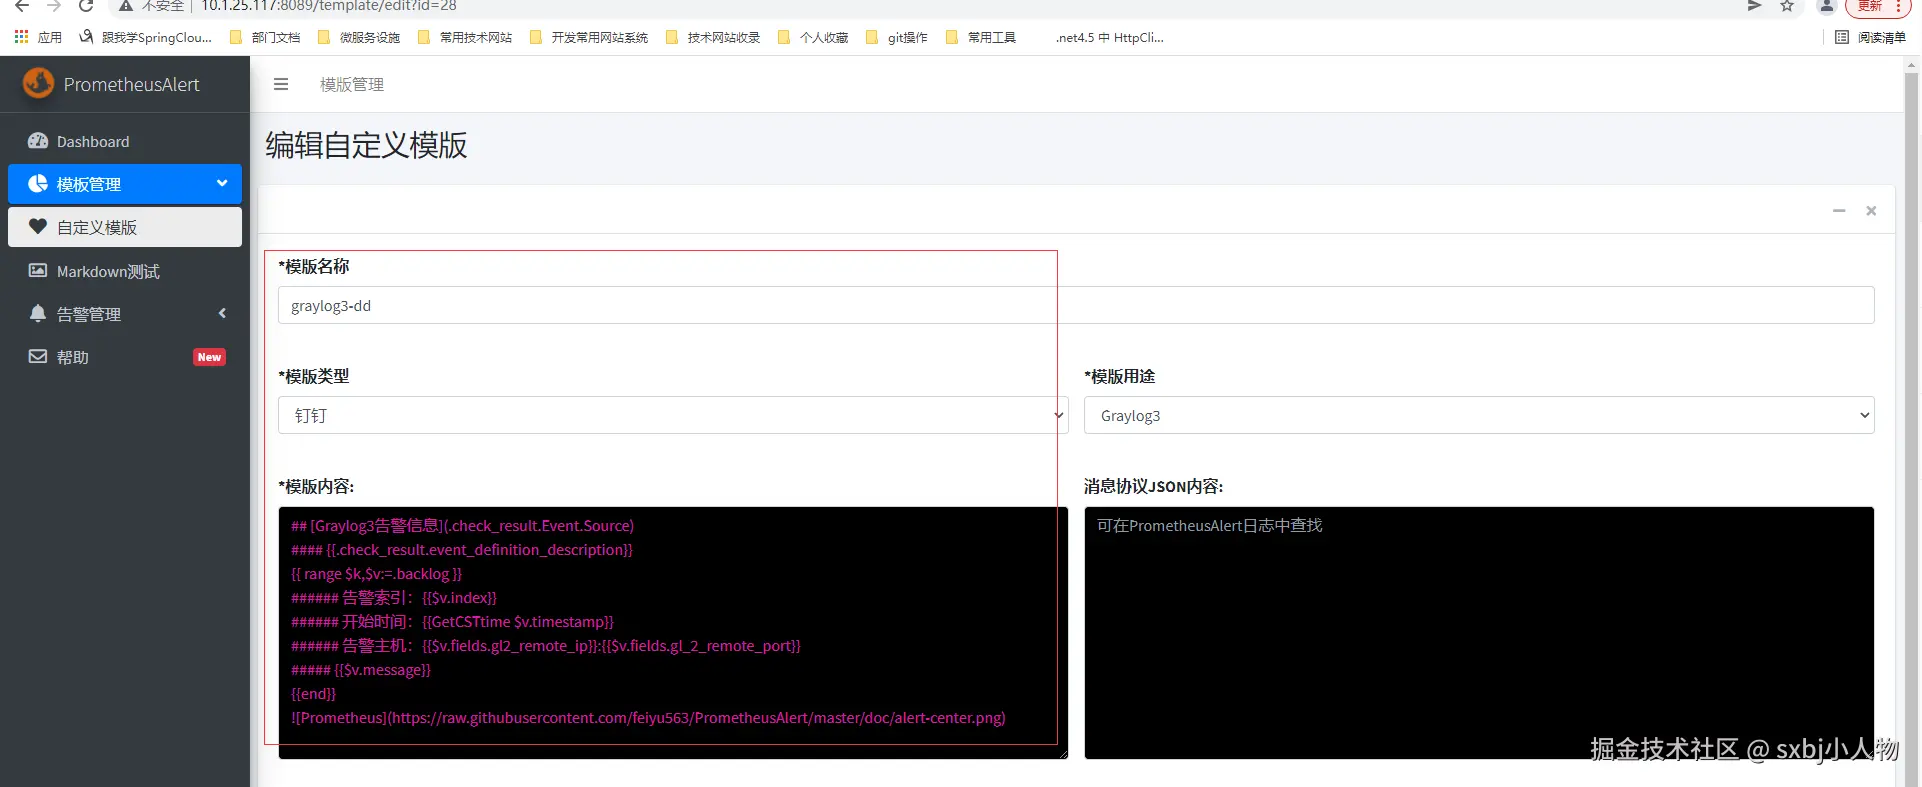Open the 自定义模版 submenu item
1922x787 pixels.
[125, 227]
